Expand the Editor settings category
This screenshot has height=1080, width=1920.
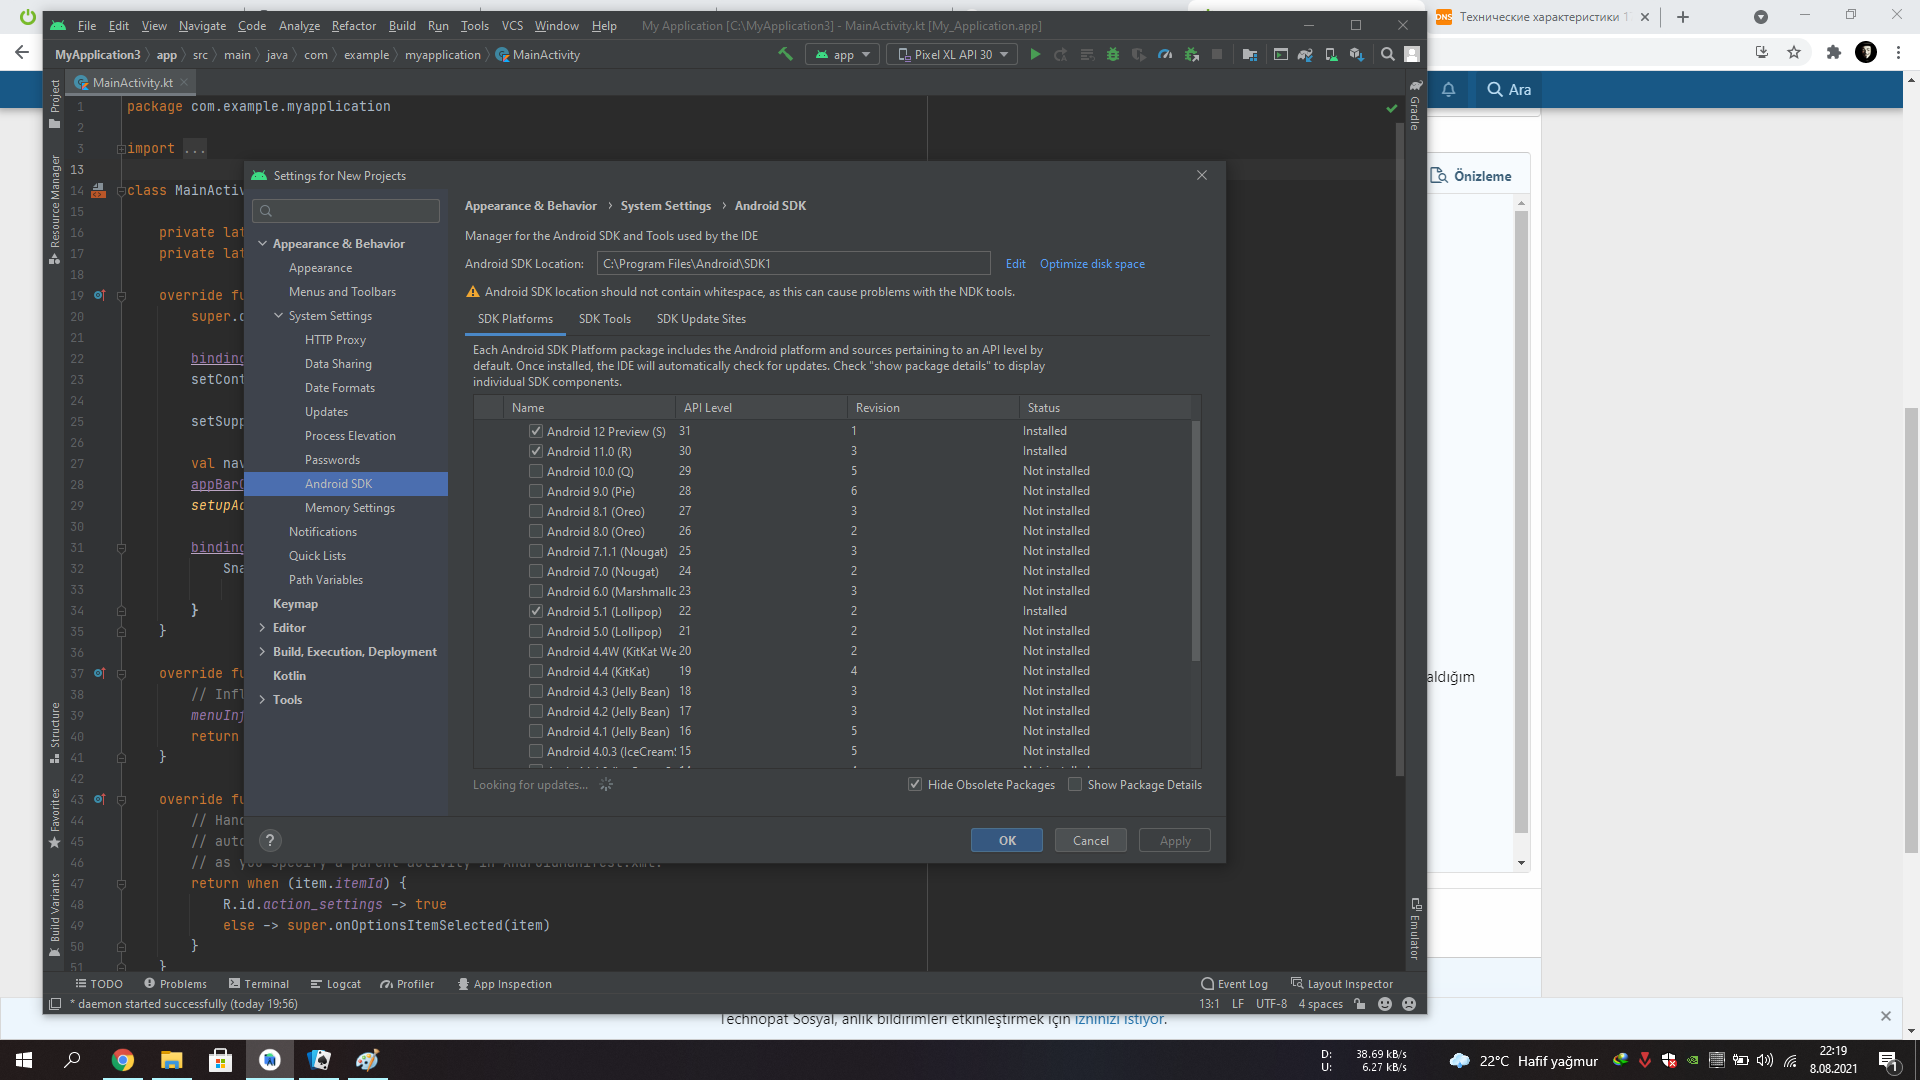tap(262, 628)
